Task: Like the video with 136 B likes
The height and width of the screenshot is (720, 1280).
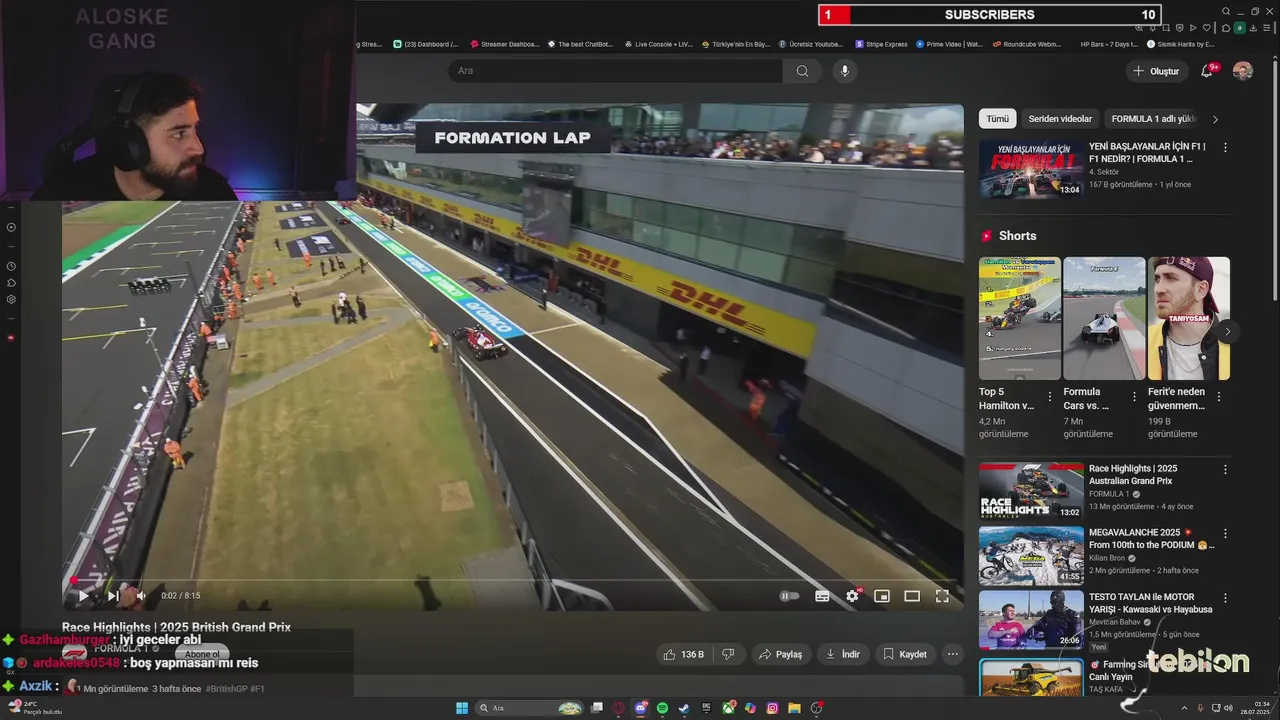Action: pos(683,654)
